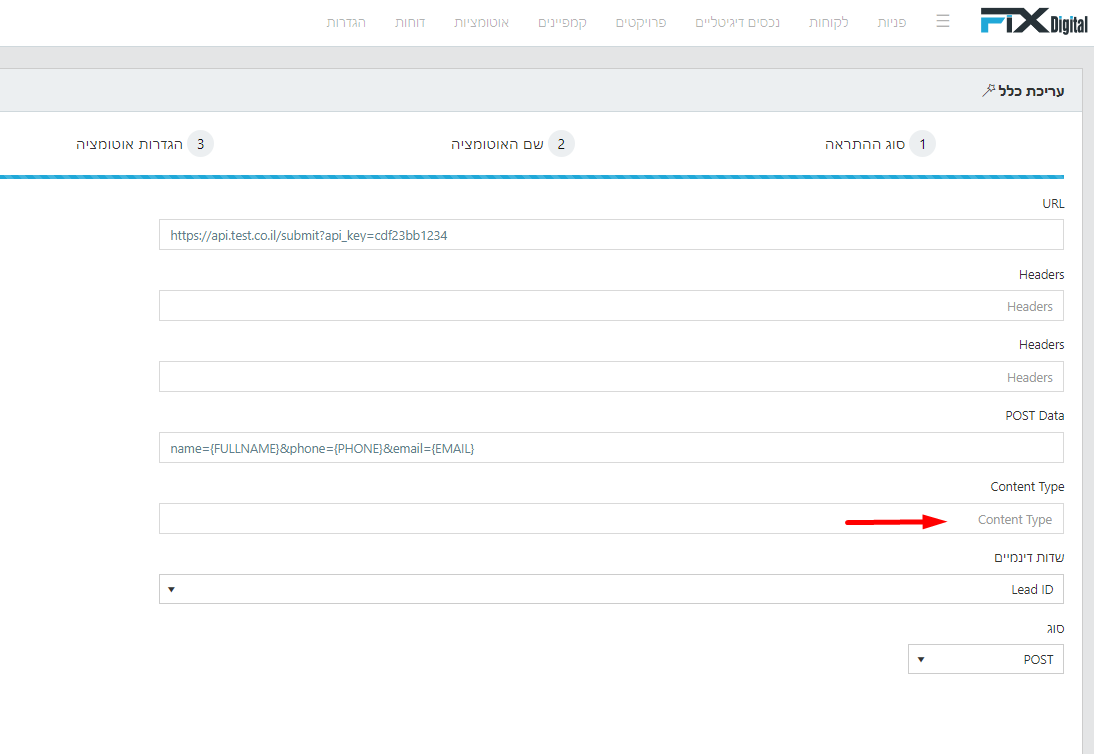This screenshot has height=754, width=1094.
Task: Open the נכסים דיגיטליים menu
Action: tap(737, 22)
